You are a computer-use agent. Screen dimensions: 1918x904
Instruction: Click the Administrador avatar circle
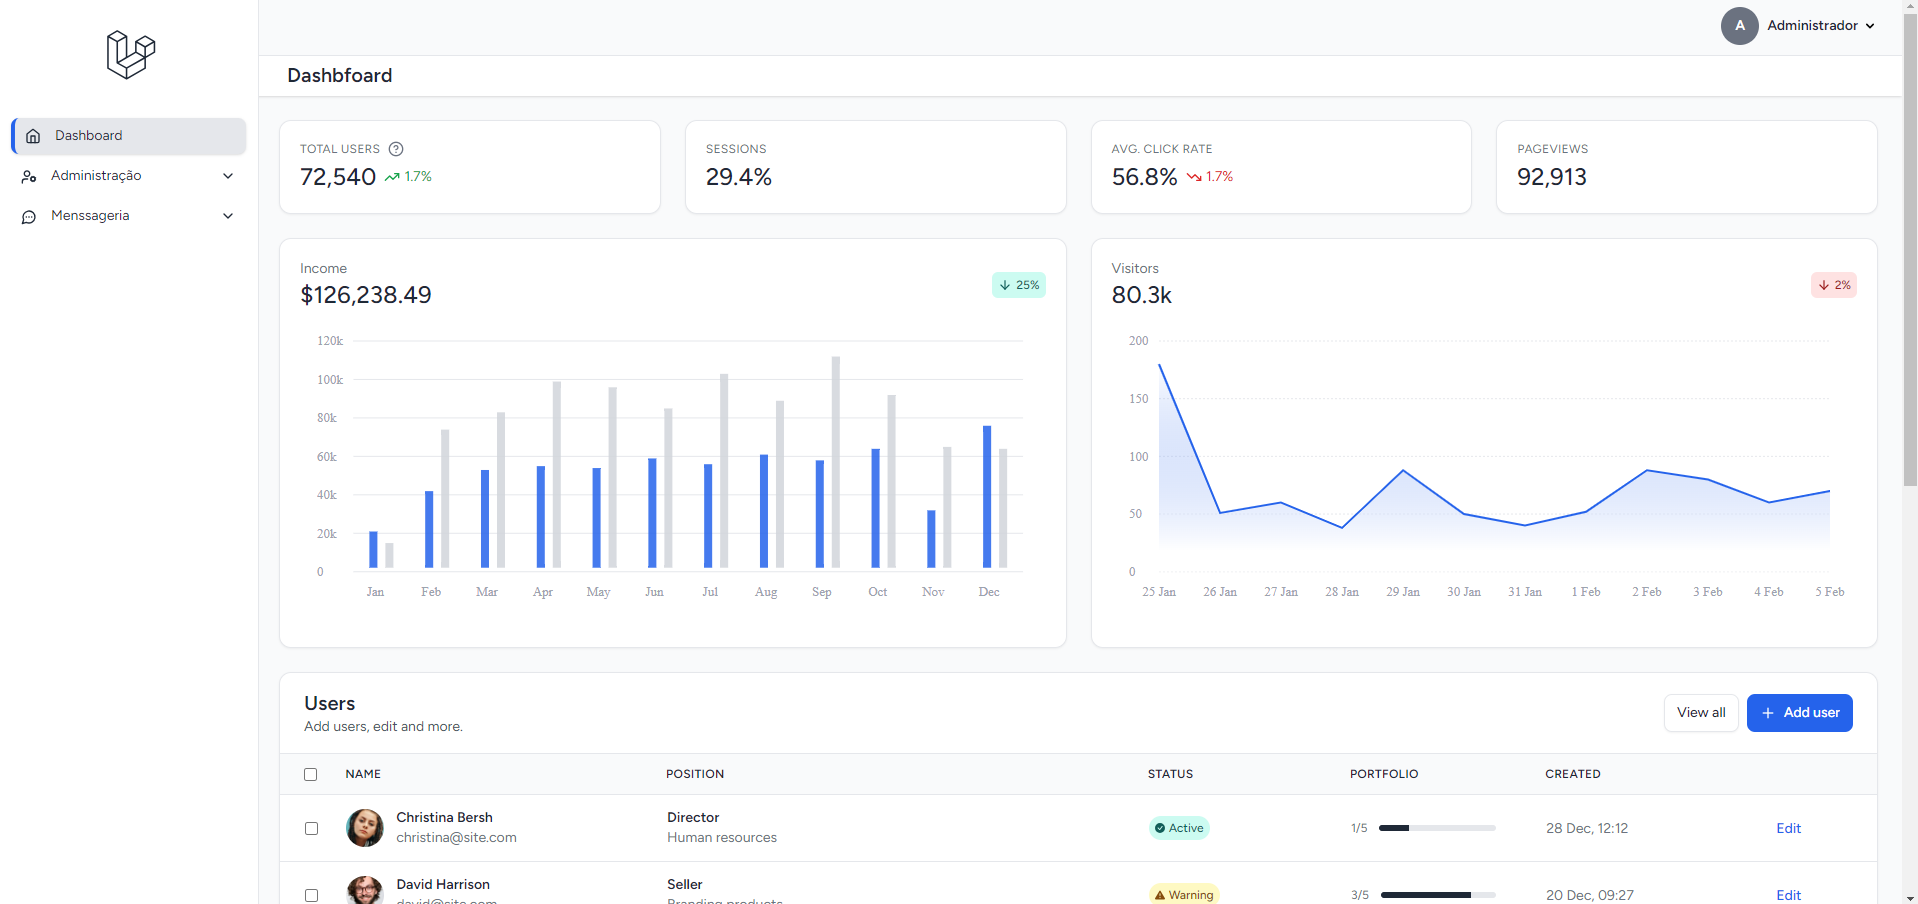(x=1739, y=26)
